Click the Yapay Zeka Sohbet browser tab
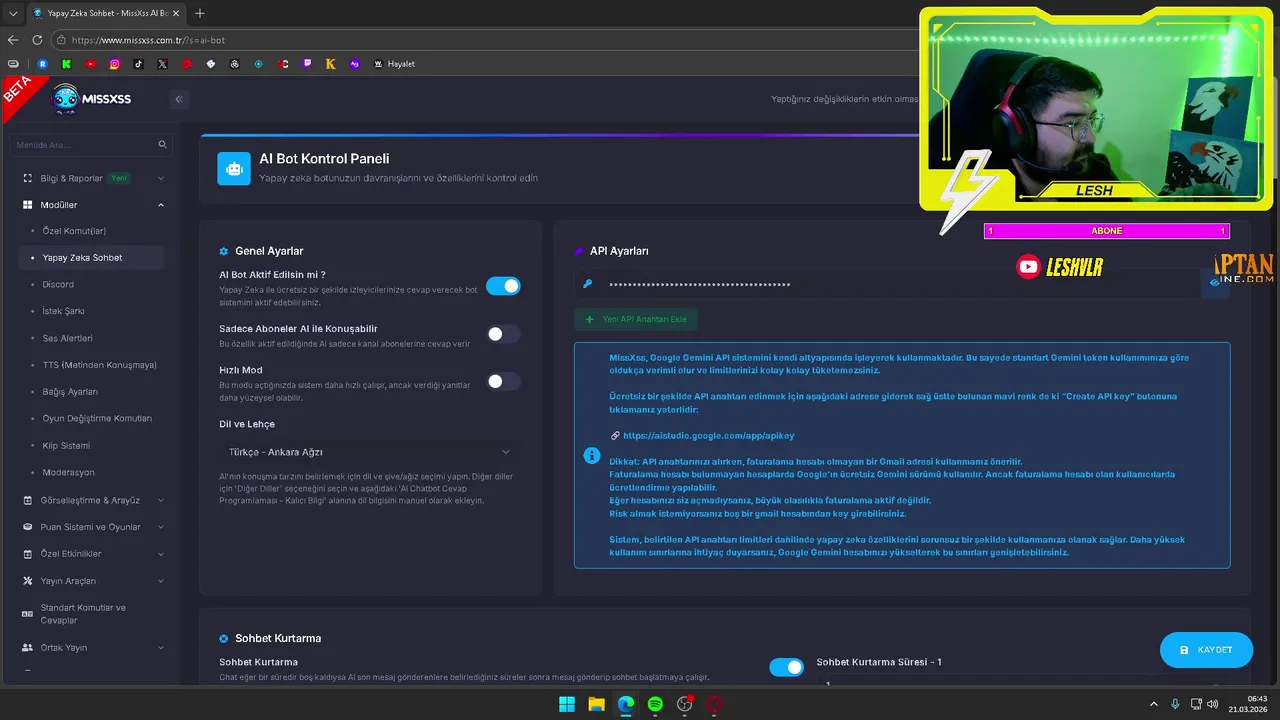The image size is (1280, 720). tap(107, 13)
